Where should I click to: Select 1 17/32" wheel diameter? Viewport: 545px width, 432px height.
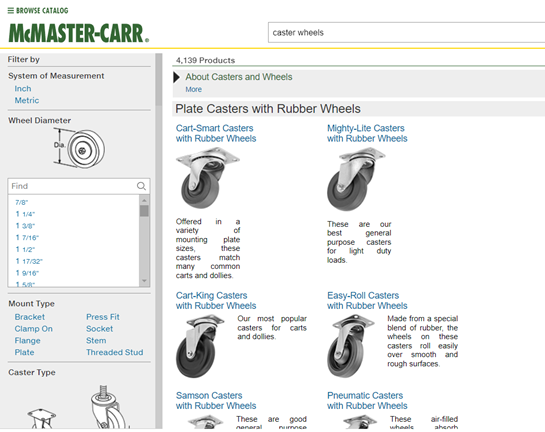tap(29, 261)
